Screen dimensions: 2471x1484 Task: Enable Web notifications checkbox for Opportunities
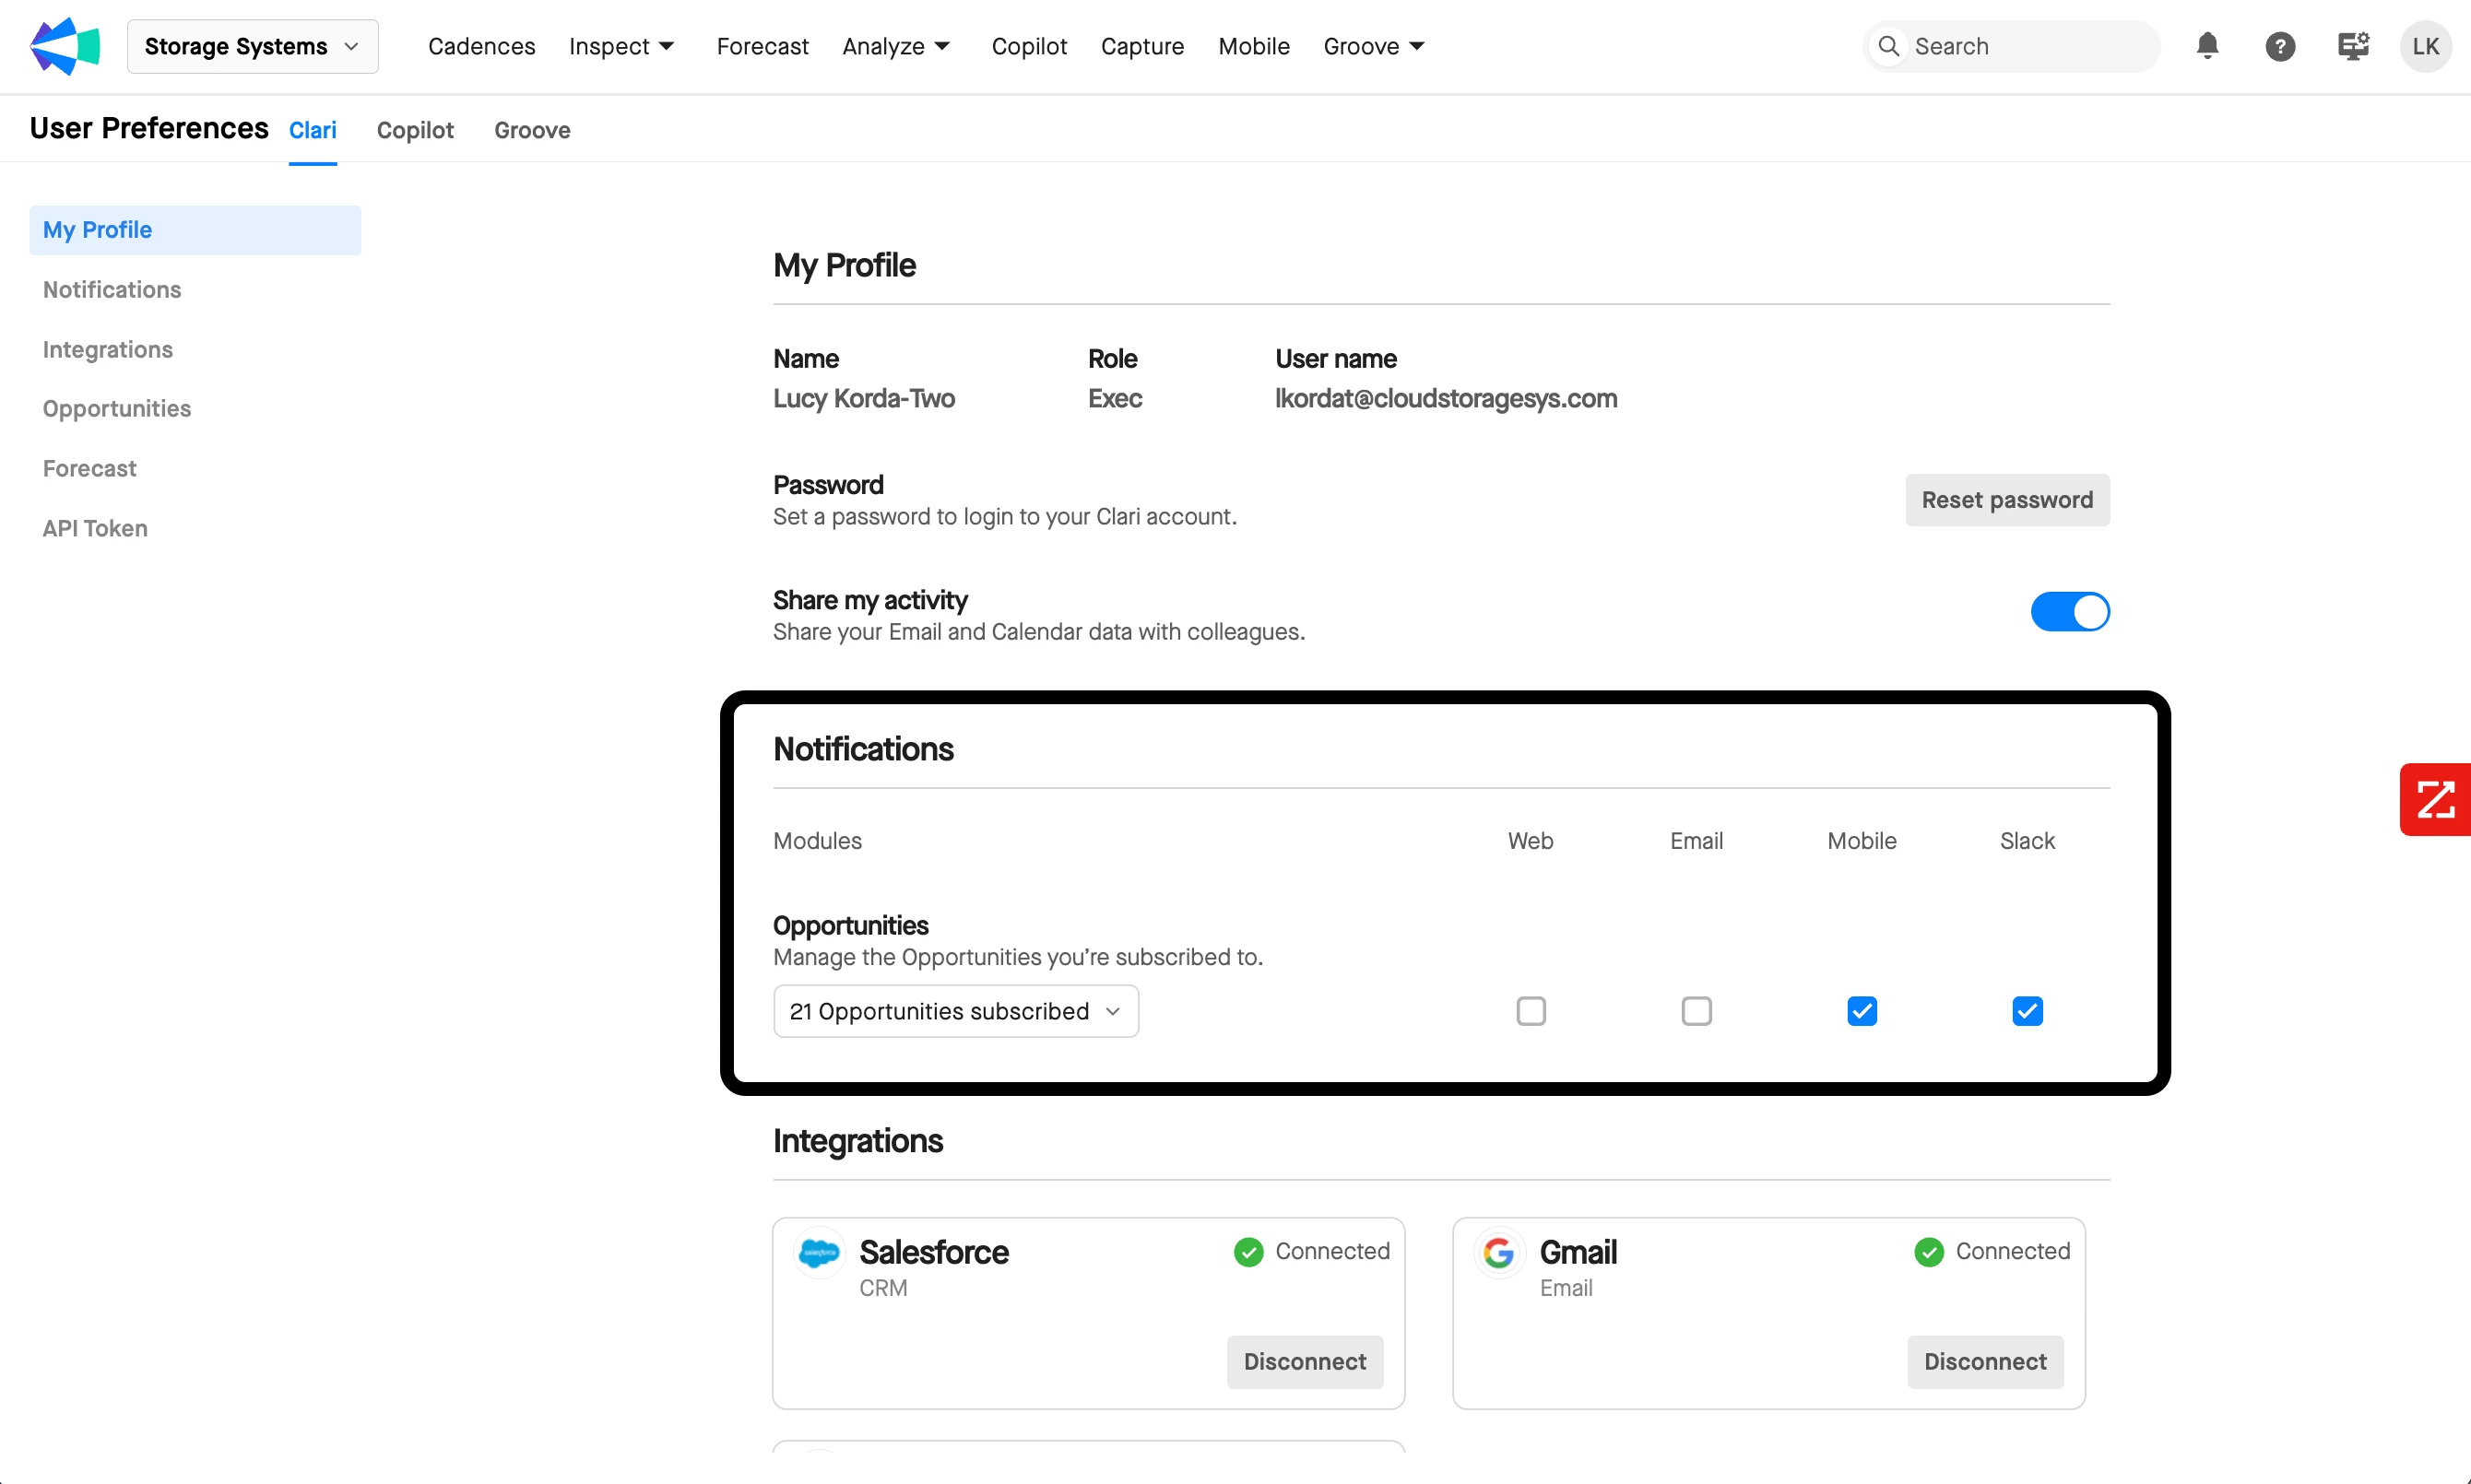click(x=1530, y=1011)
